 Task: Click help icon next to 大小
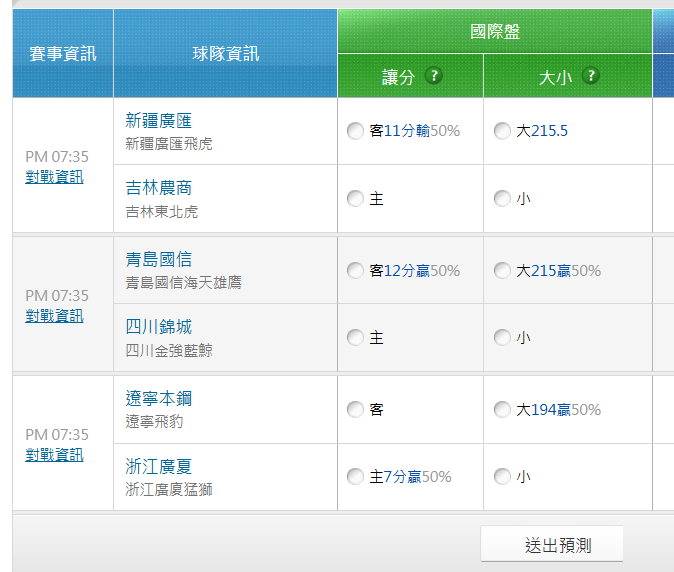[x=590, y=76]
